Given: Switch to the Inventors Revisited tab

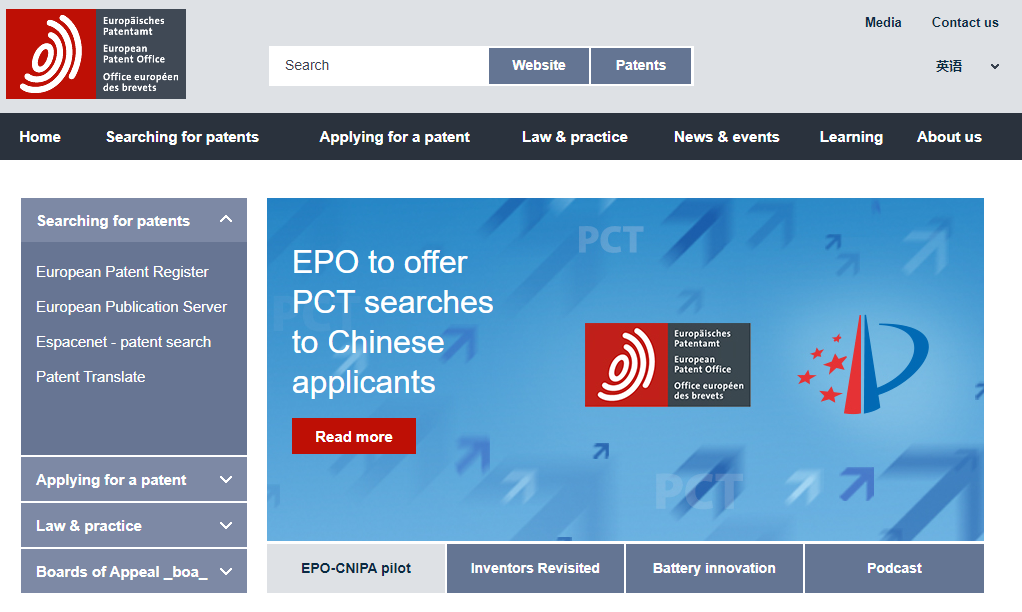Looking at the screenshot, I should click(535, 568).
